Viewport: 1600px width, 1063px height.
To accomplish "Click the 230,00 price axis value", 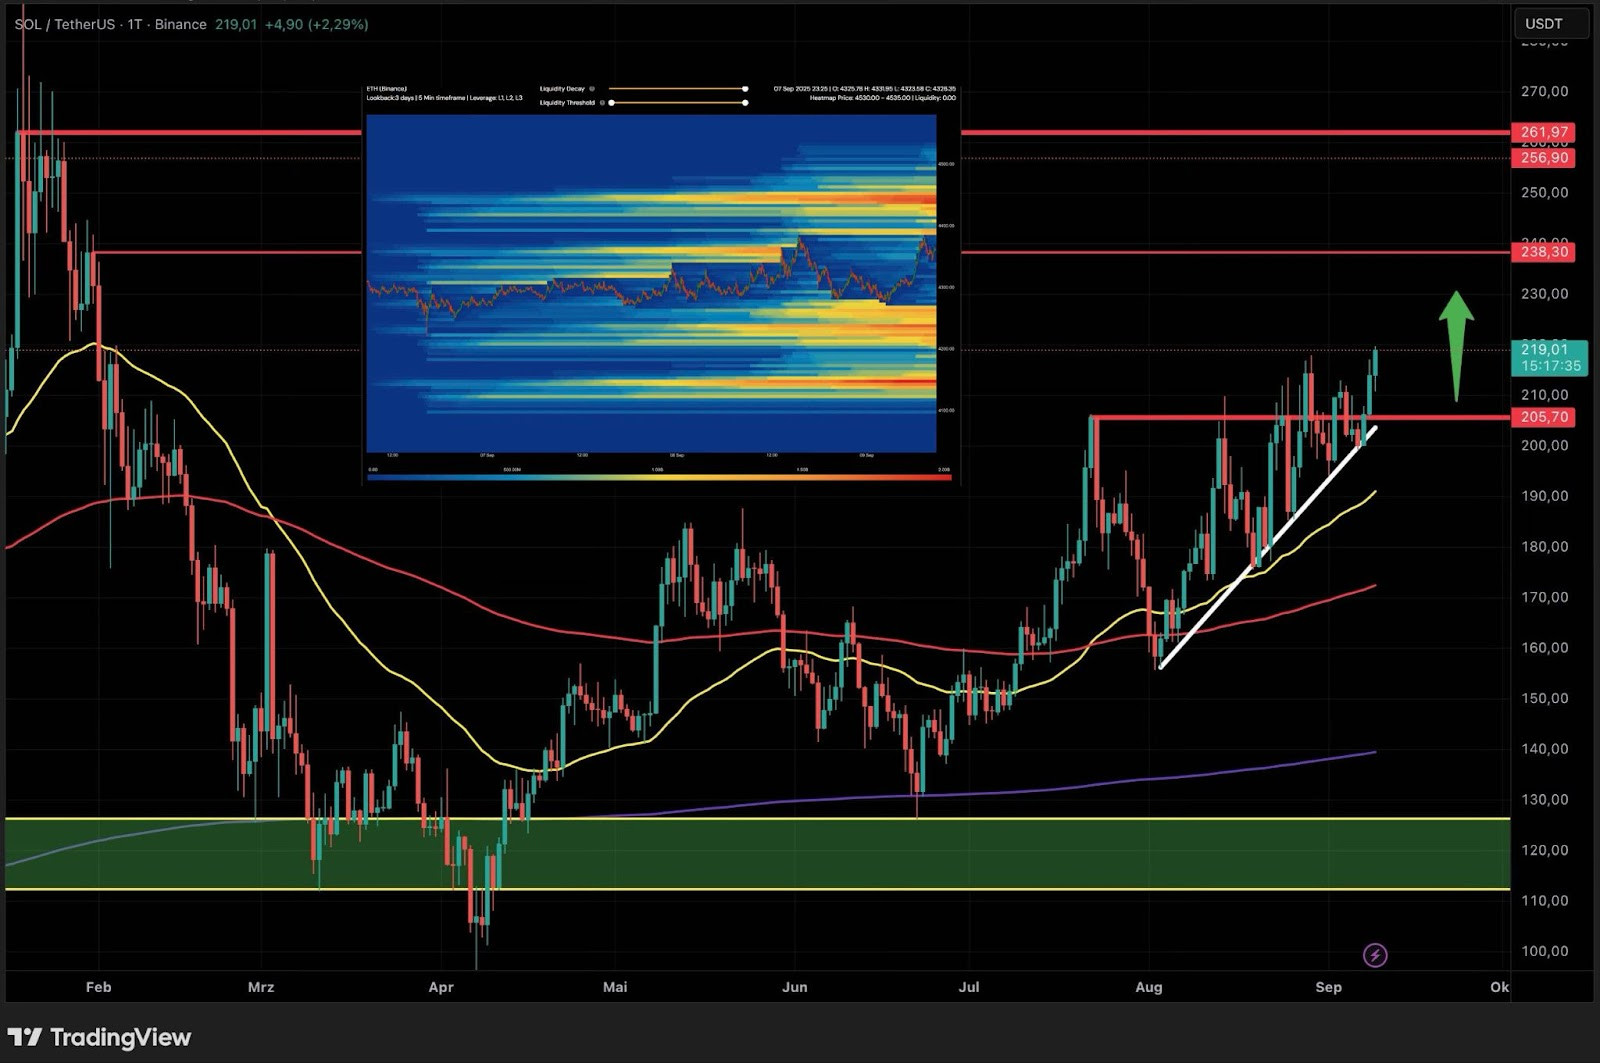I will (x=1544, y=294).
